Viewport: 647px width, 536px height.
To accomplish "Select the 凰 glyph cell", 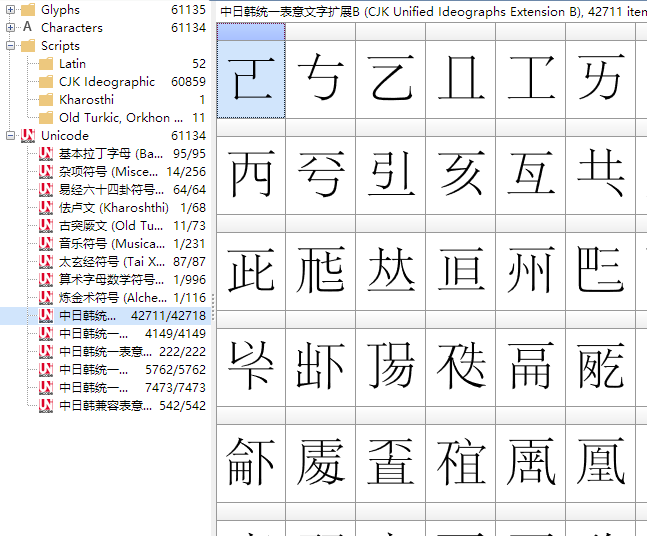I will [601, 460].
